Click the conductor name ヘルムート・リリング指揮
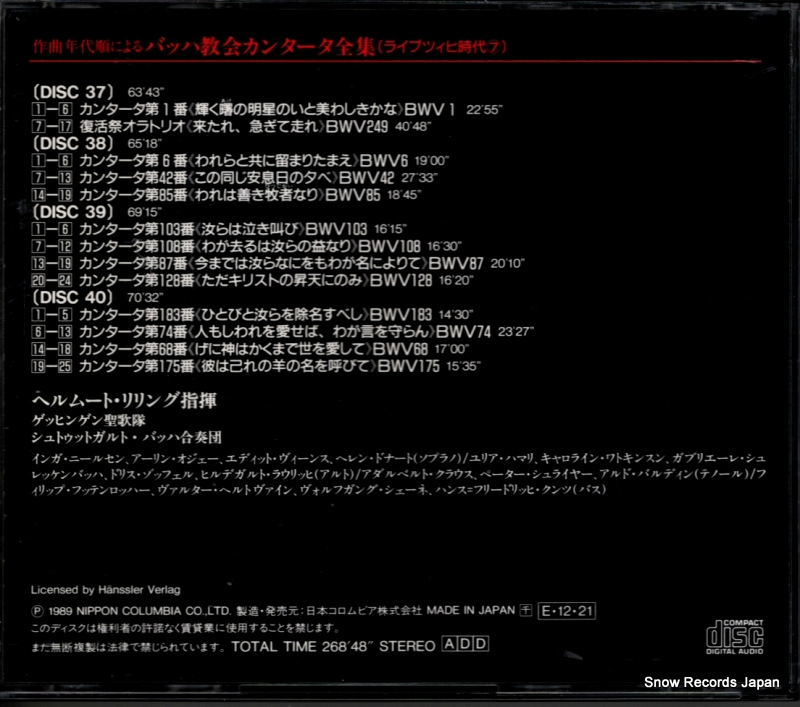This screenshot has width=800, height=707. pos(124,400)
